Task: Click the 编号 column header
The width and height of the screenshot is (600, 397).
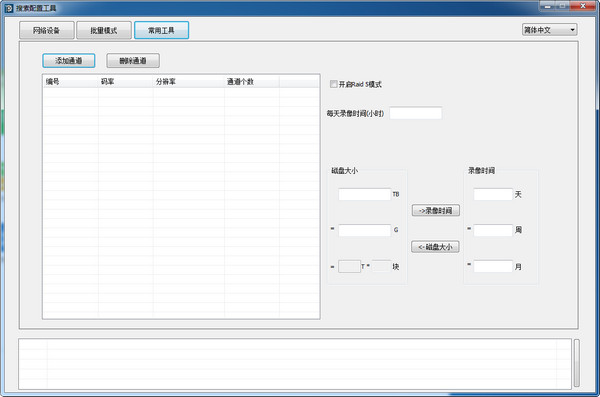Action: tap(70, 82)
